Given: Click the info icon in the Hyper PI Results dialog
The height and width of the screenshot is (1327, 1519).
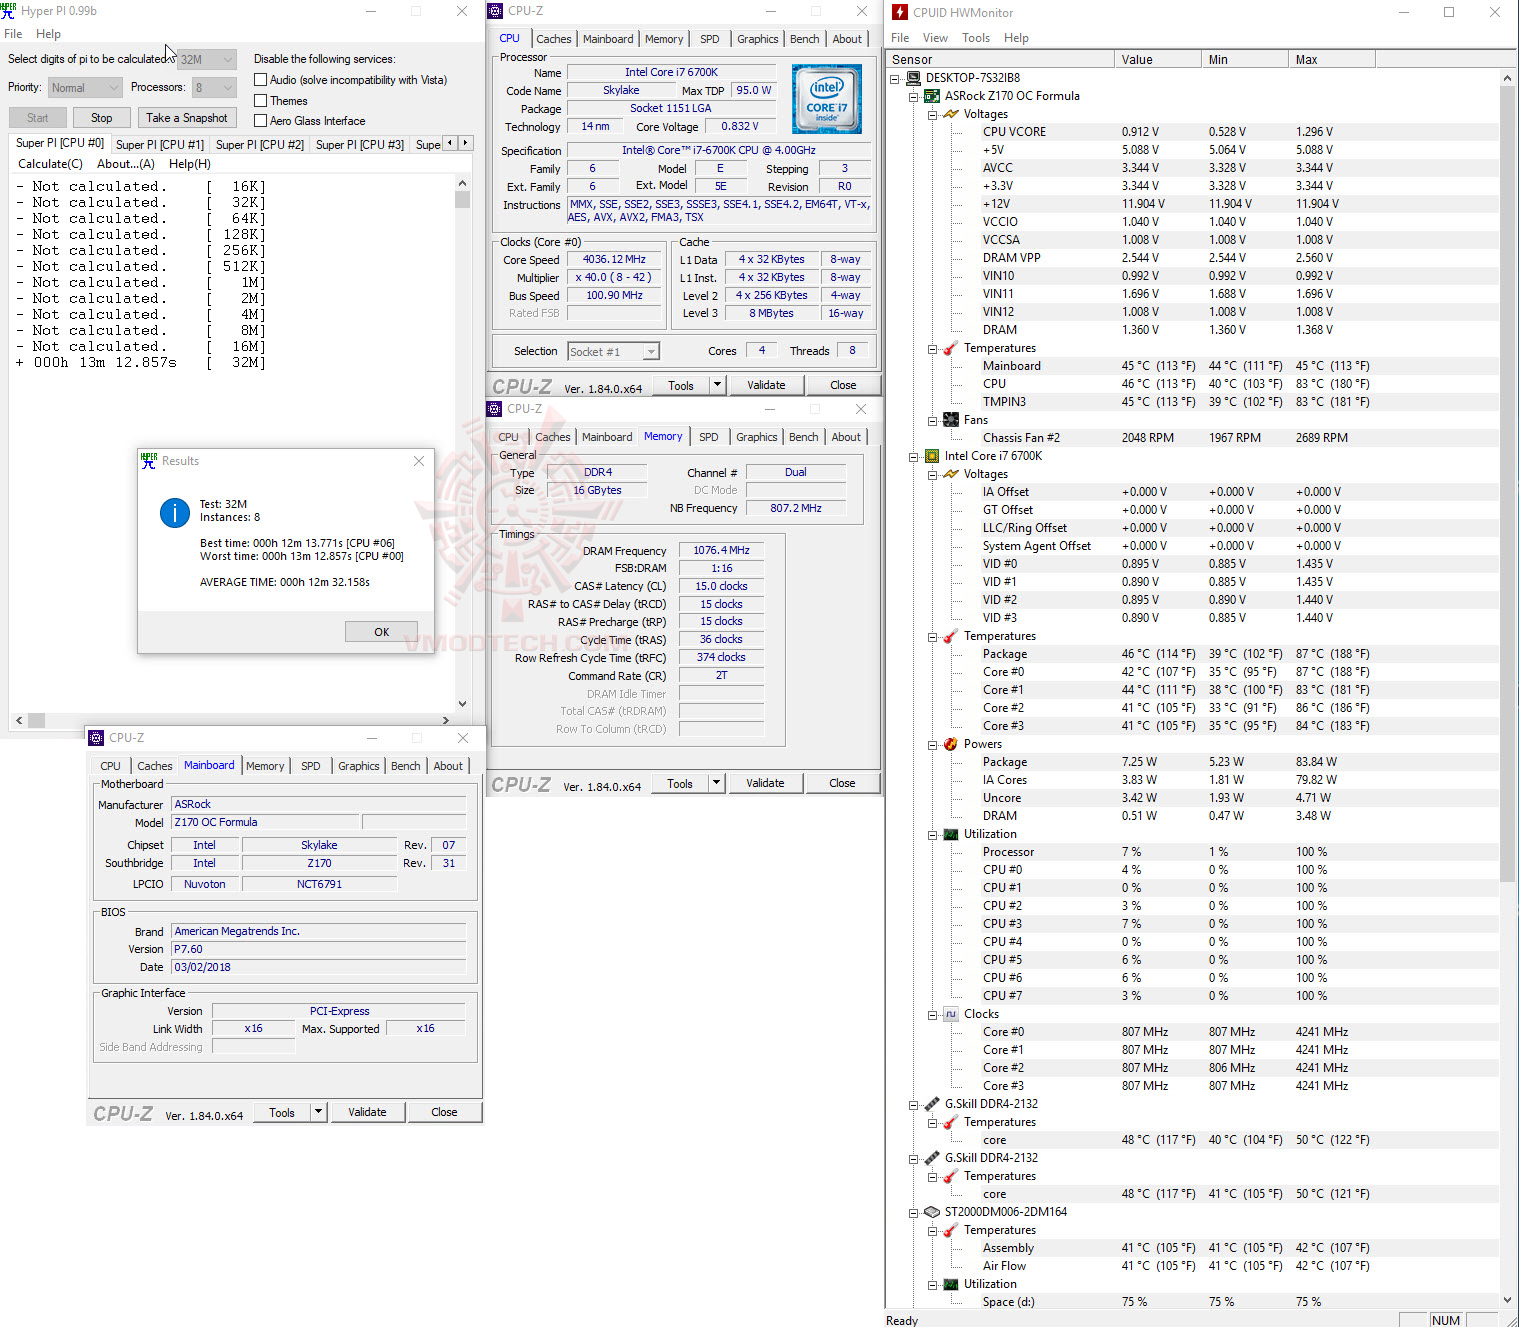Looking at the screenshot, I should 174,512.
